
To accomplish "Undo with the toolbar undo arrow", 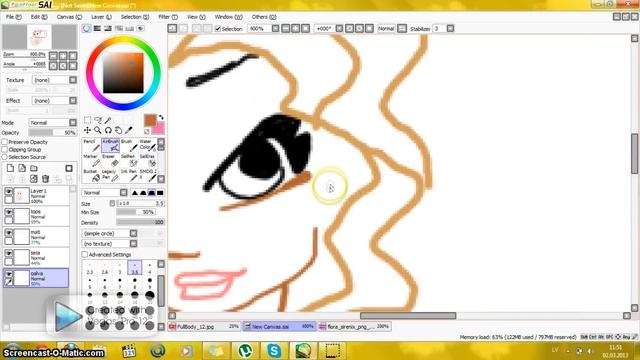I will (172, 29).
